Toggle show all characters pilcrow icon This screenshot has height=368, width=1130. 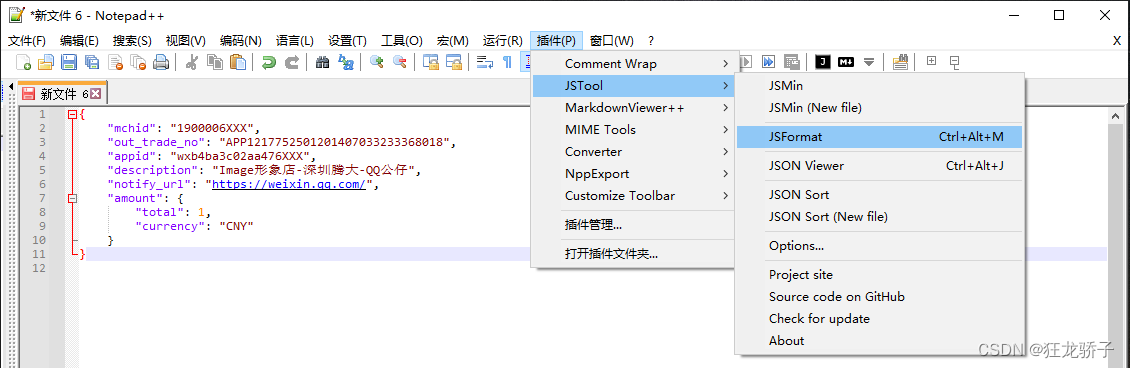pos(507,63)
